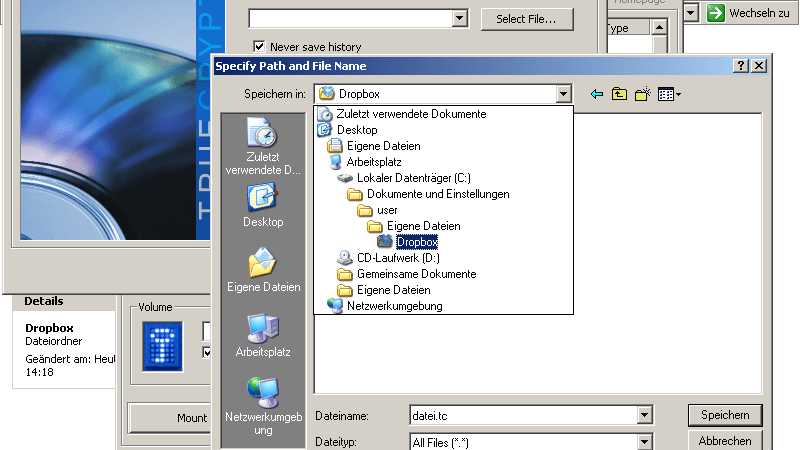Click the Dropbox heading in Details pane
The width and height of the screenshot is (800, 450).
[49, 328]
